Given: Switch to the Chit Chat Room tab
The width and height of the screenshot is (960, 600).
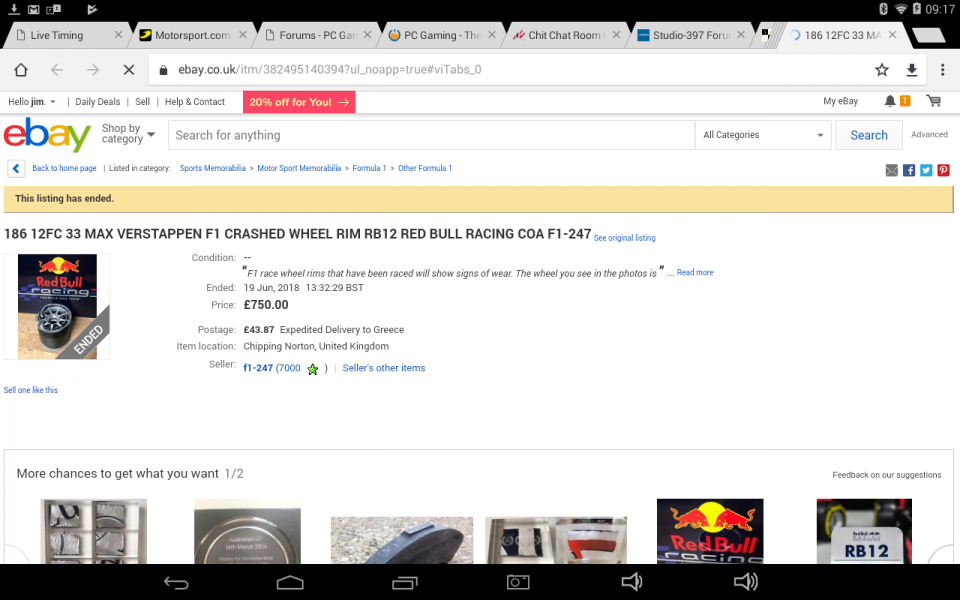Looking at the screenshot, I should pyautogui.click(x=564, y=36).
